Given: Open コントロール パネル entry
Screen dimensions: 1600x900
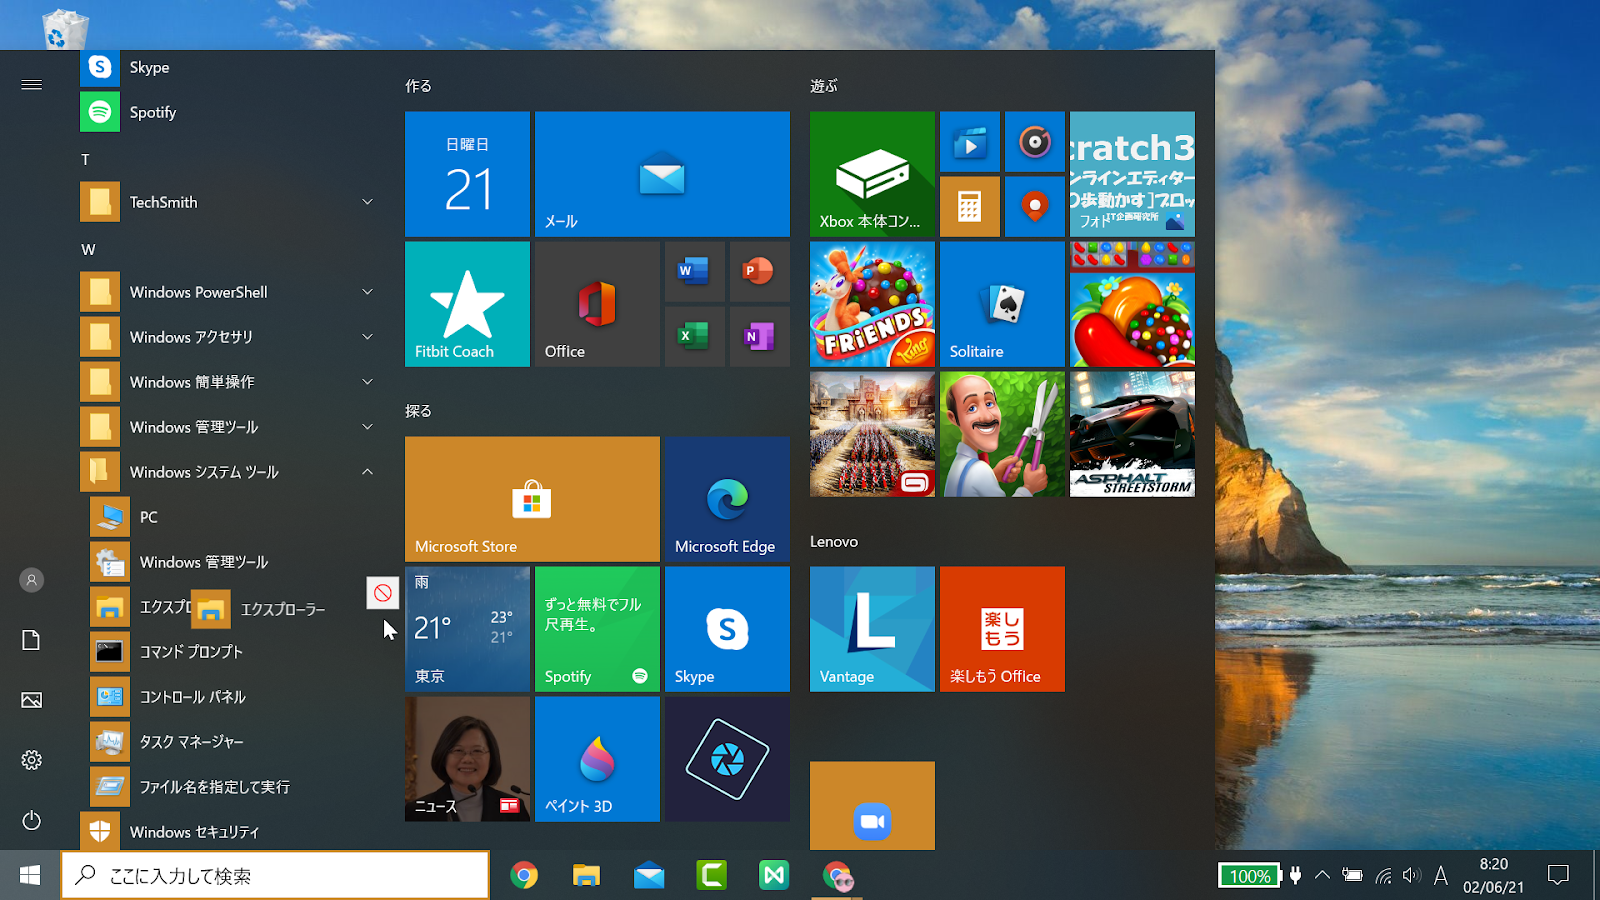Looking at the screenshot, I should click(235, 697).
